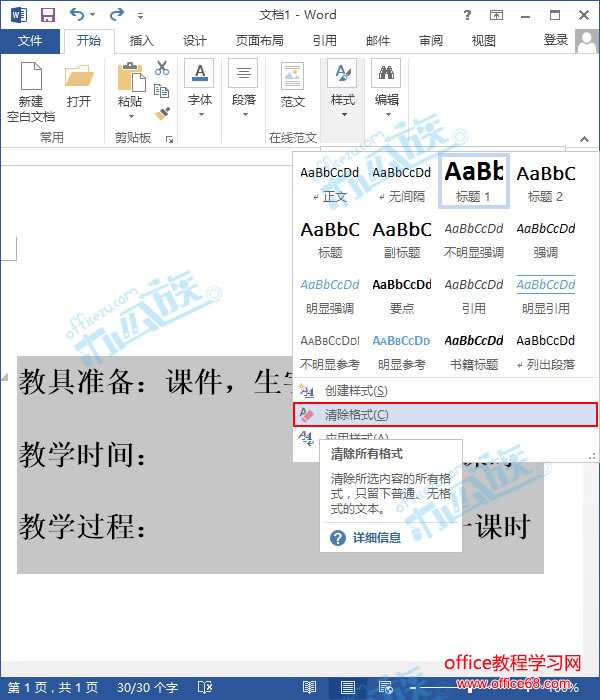
Task: Switch to the 设计 Design tab
Action: [x=195, y=41]
